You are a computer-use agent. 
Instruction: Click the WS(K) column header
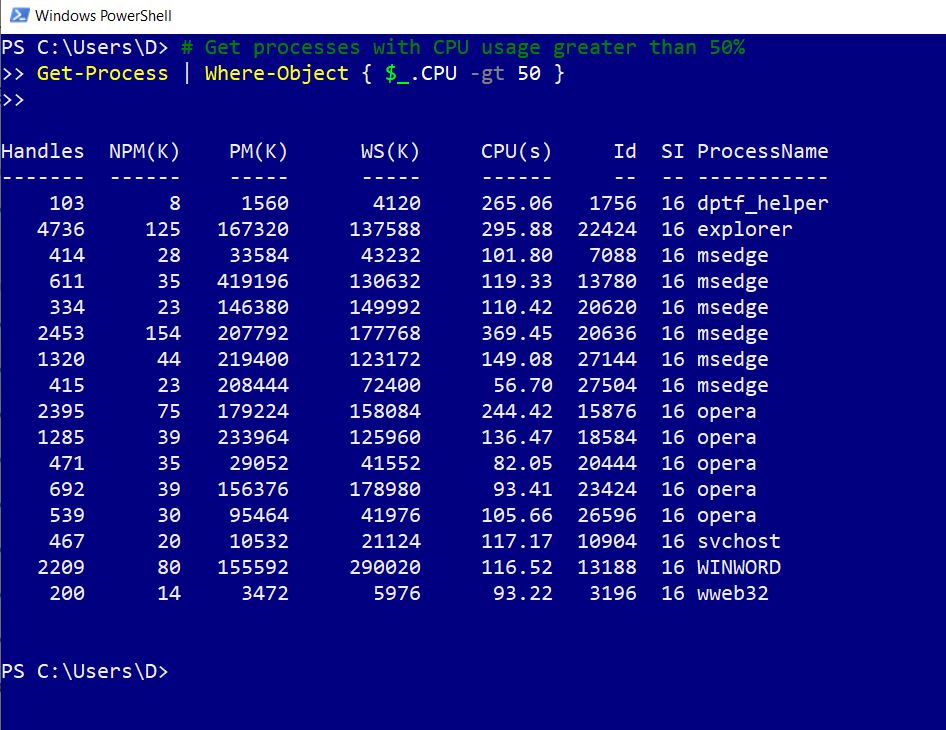(x=390, y=152)
